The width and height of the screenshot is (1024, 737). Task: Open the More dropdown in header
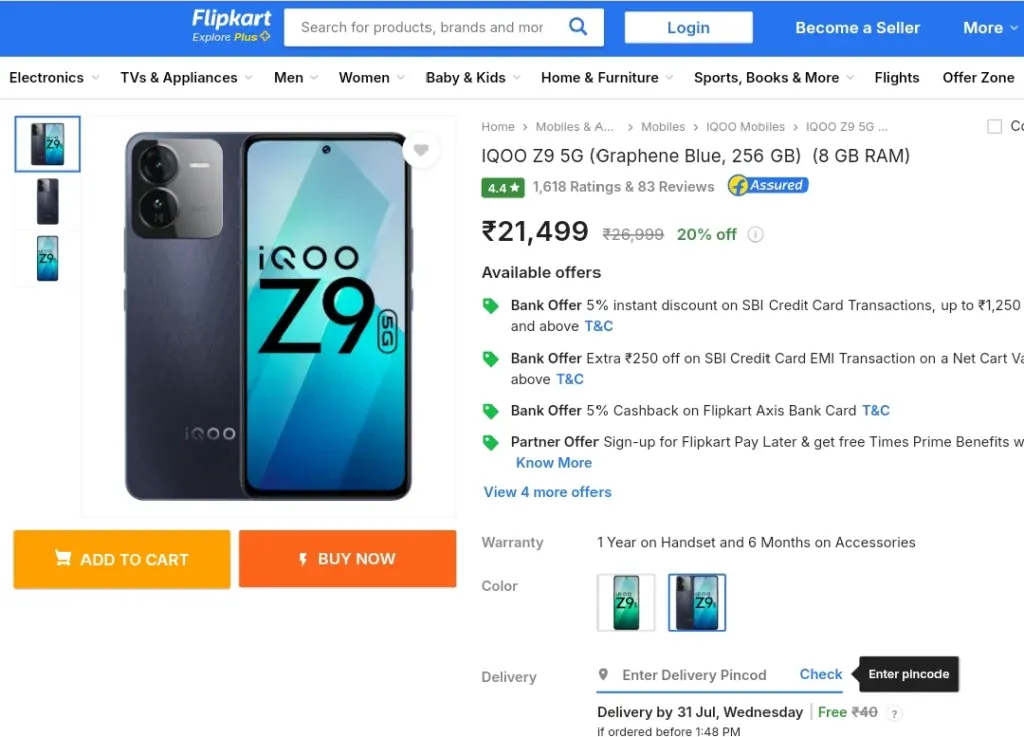(x=990, y=28)
